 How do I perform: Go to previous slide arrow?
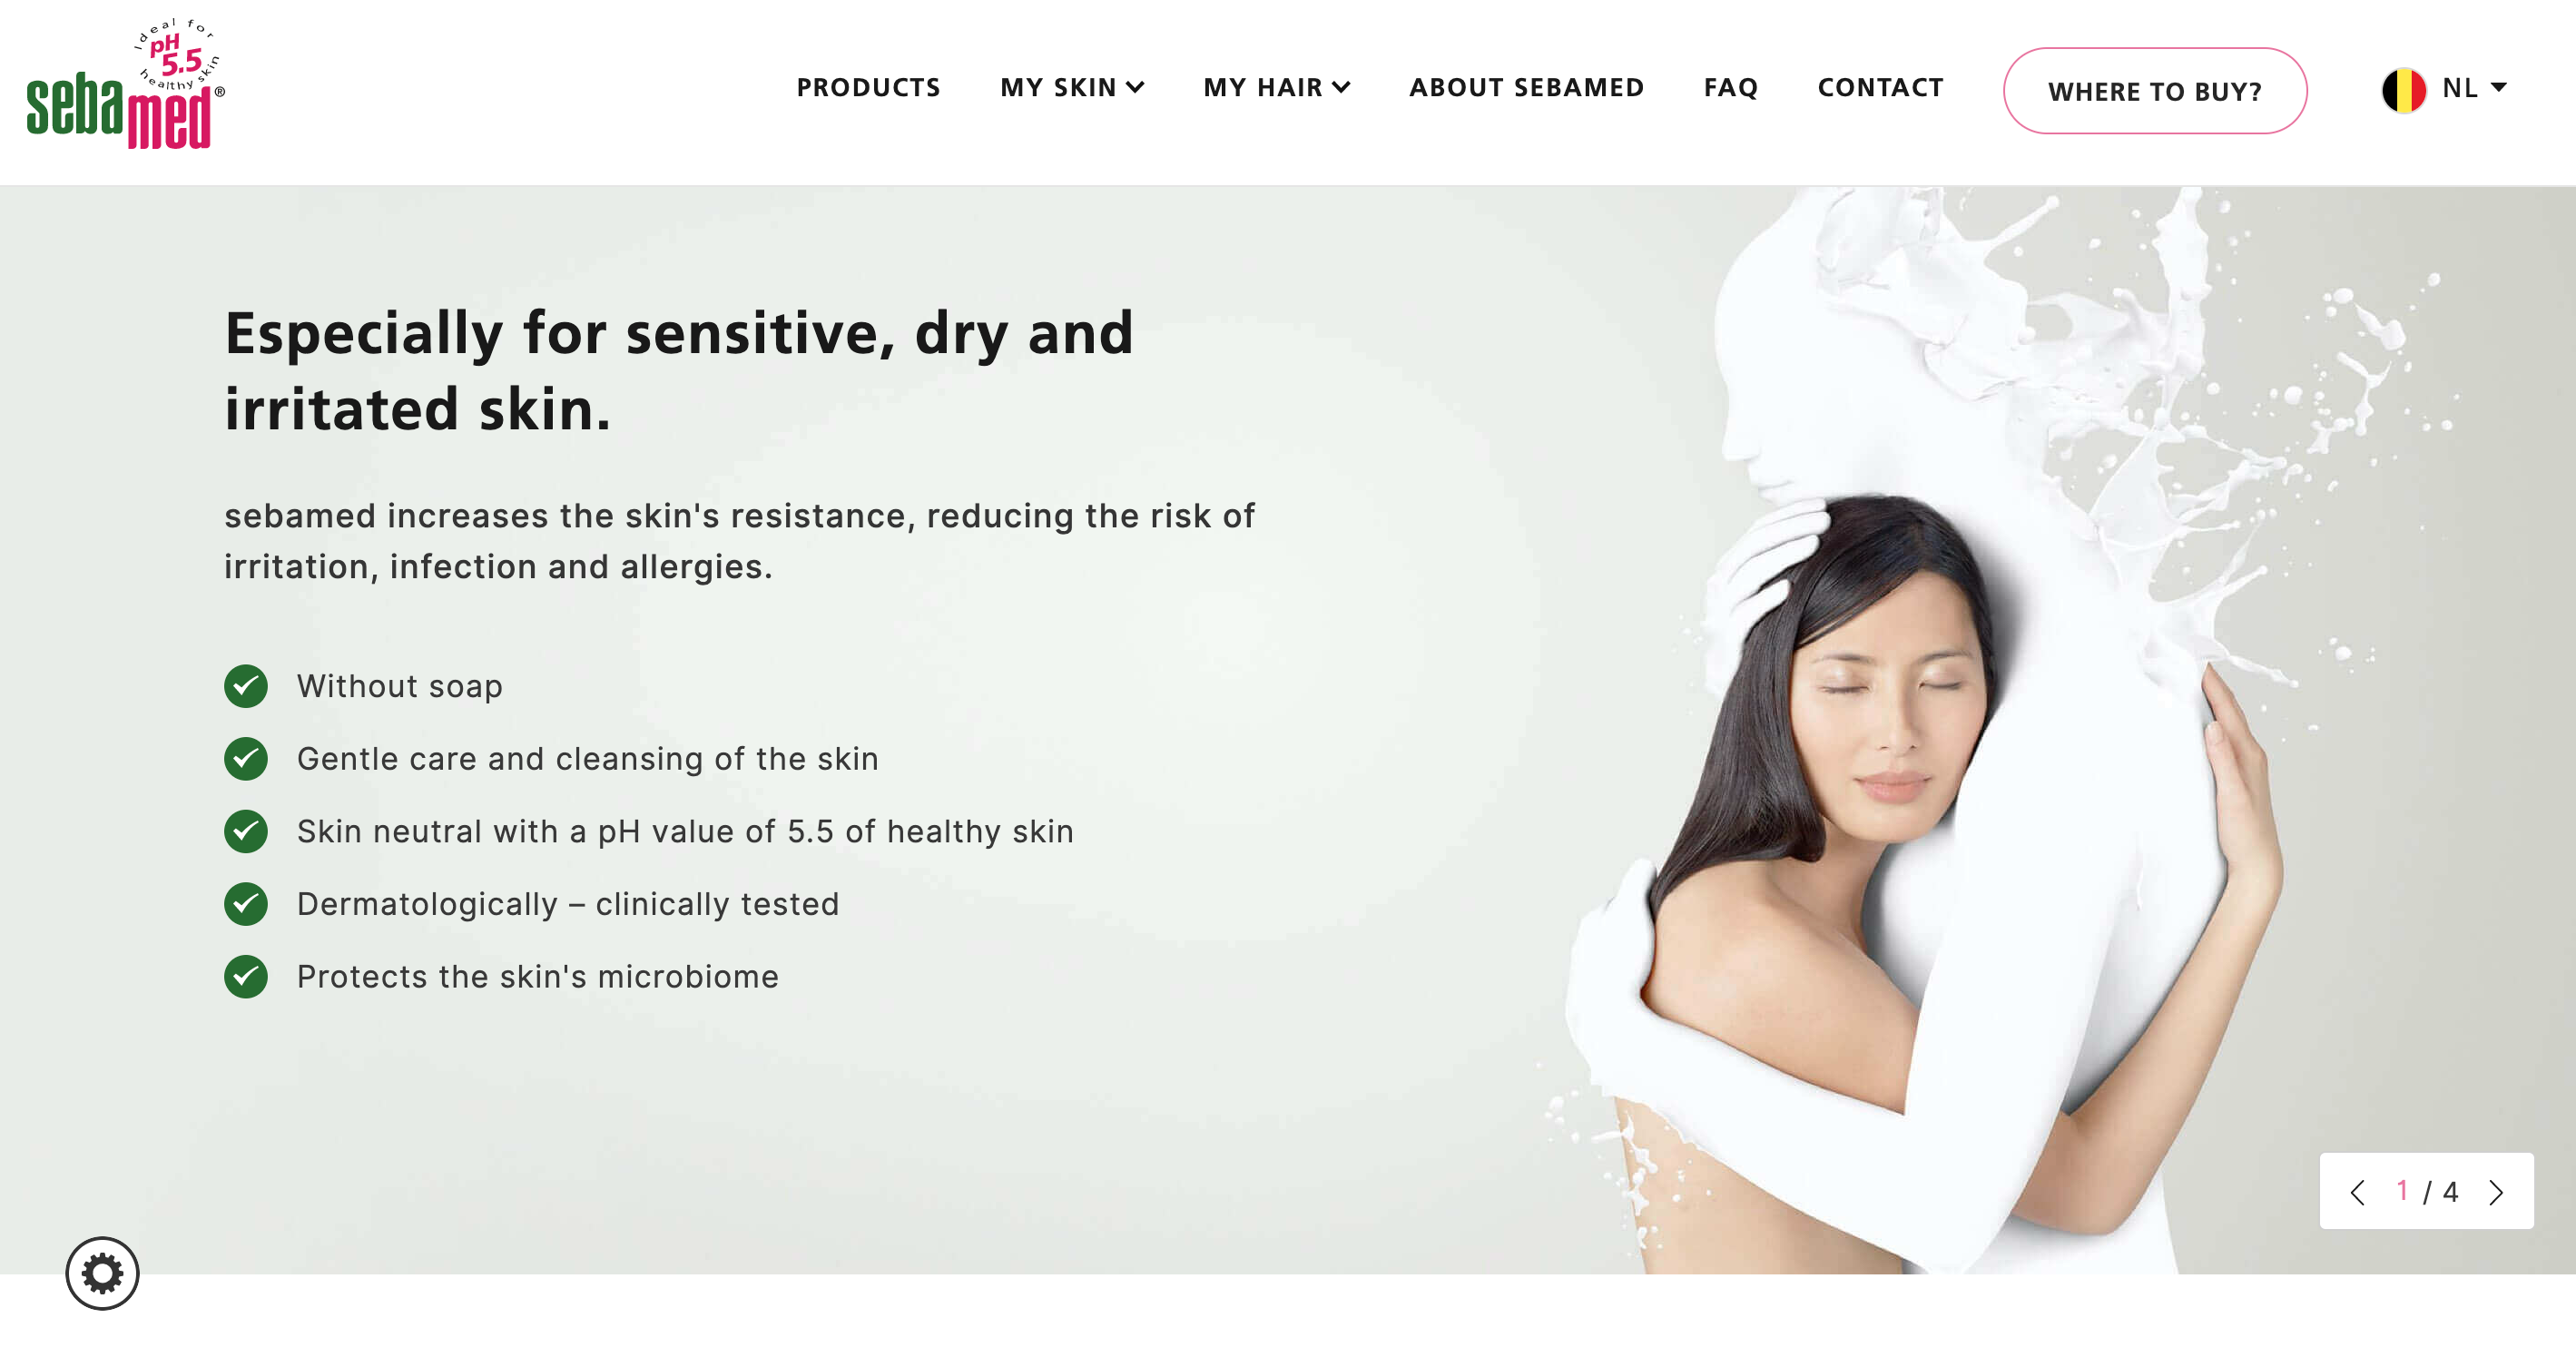tap(2358, 1192)
